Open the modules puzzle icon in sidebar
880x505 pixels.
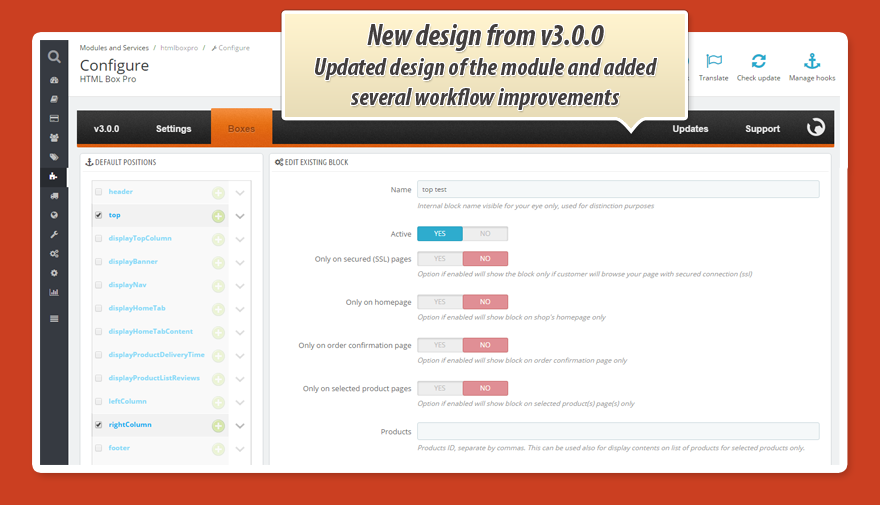[54, 177]
